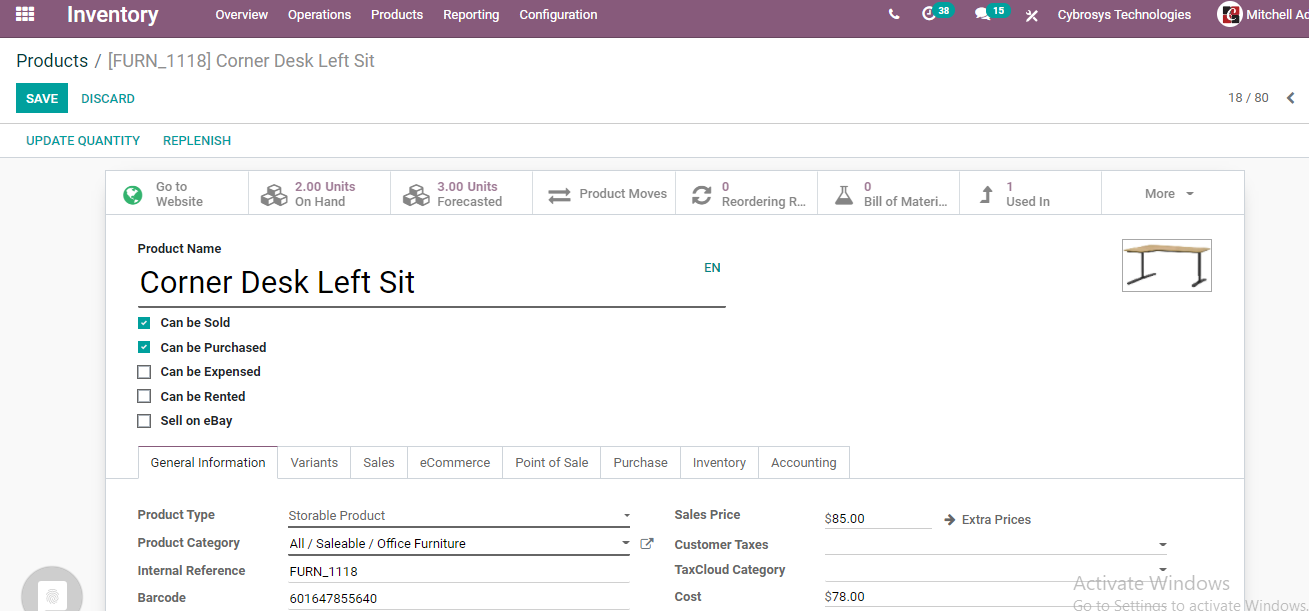
Task: Open the Overview menu
Action: coord(242,15)
